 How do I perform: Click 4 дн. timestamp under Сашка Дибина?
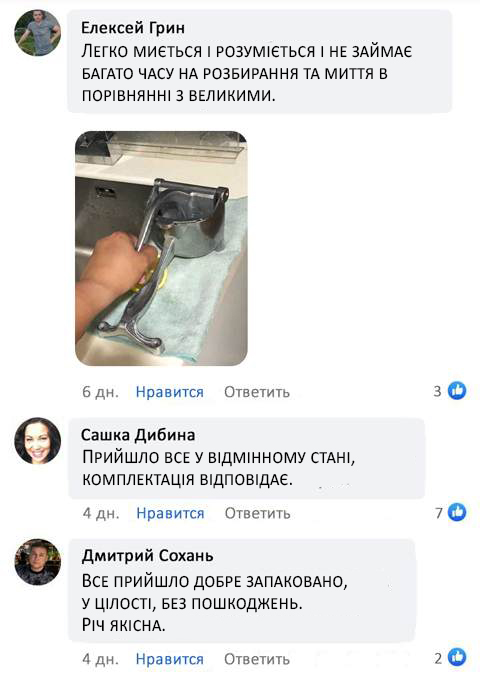pos(101,513)
